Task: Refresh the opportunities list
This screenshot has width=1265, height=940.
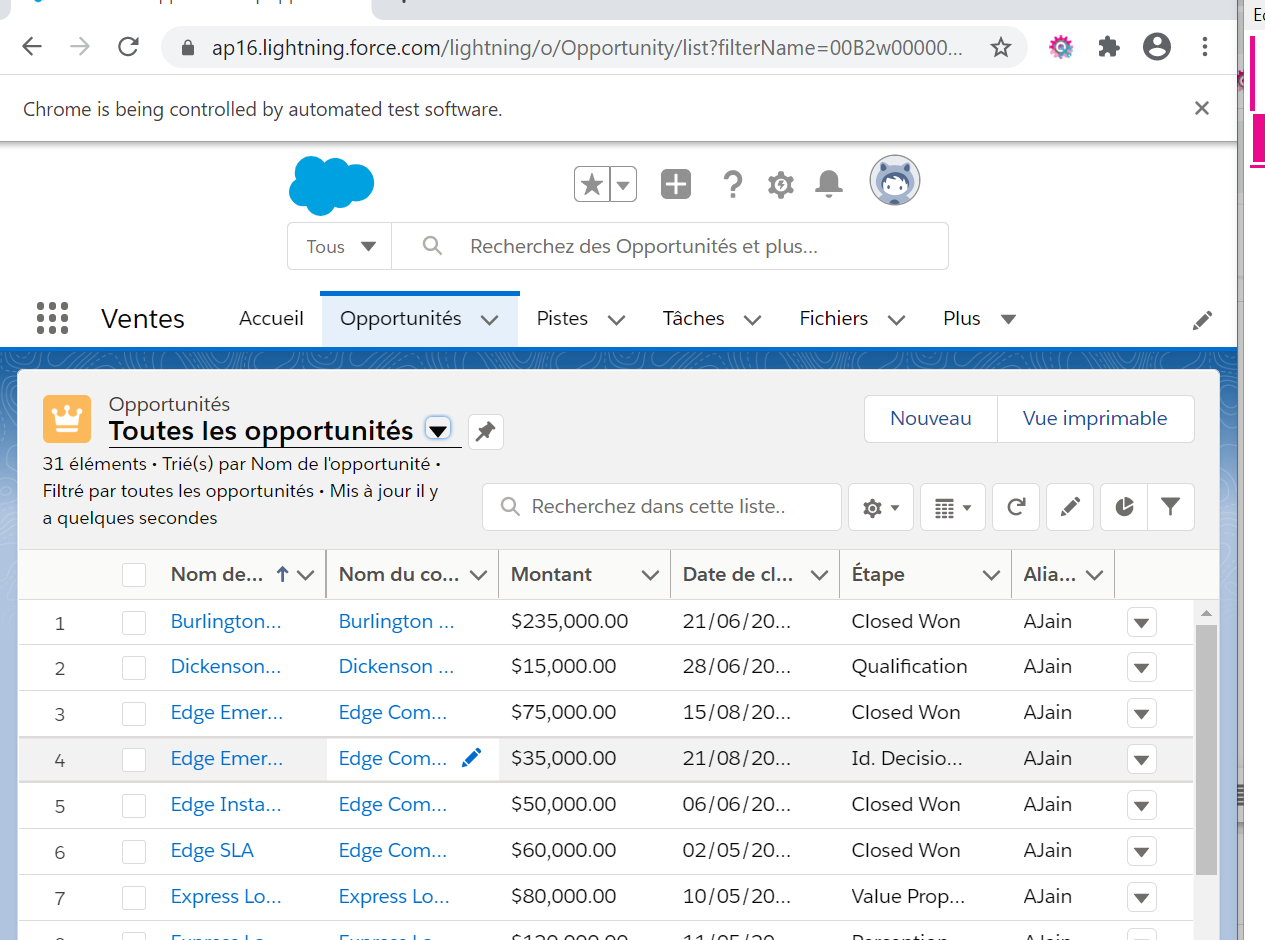Action: pyautogui.click(x=1016, y=507)
